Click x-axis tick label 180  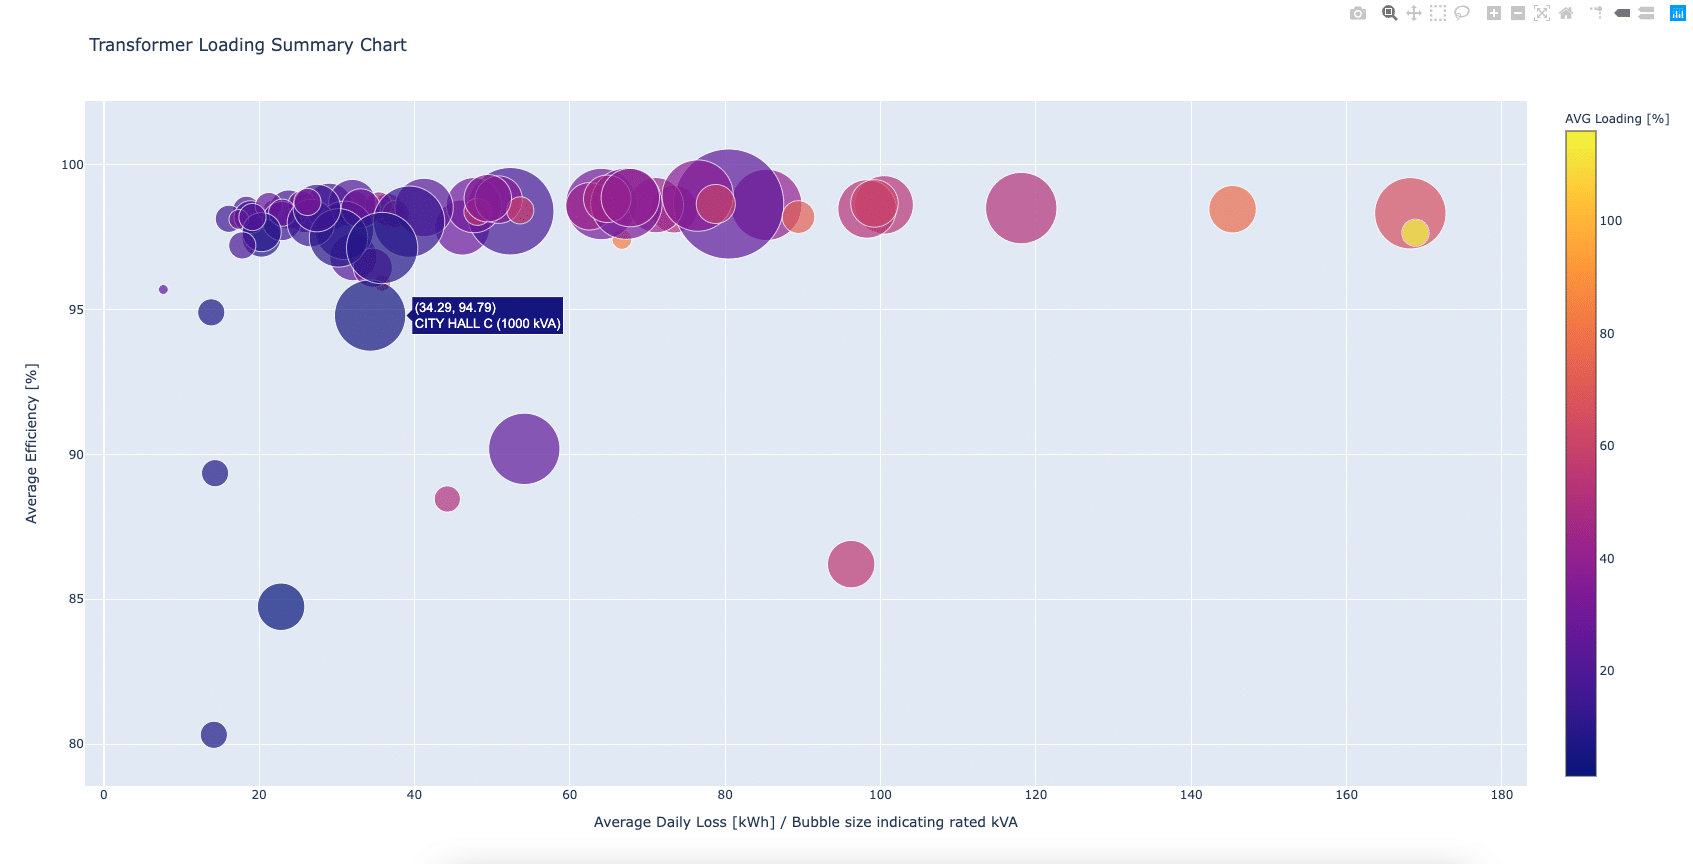[x=1502, y=795]
